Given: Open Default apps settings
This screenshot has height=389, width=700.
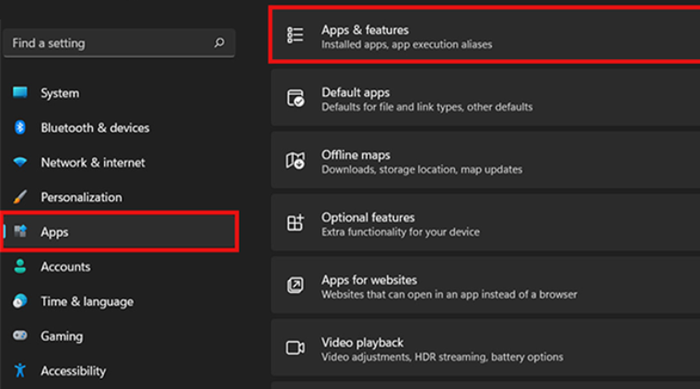Looking at the screenshot, I should pos(486,97).
